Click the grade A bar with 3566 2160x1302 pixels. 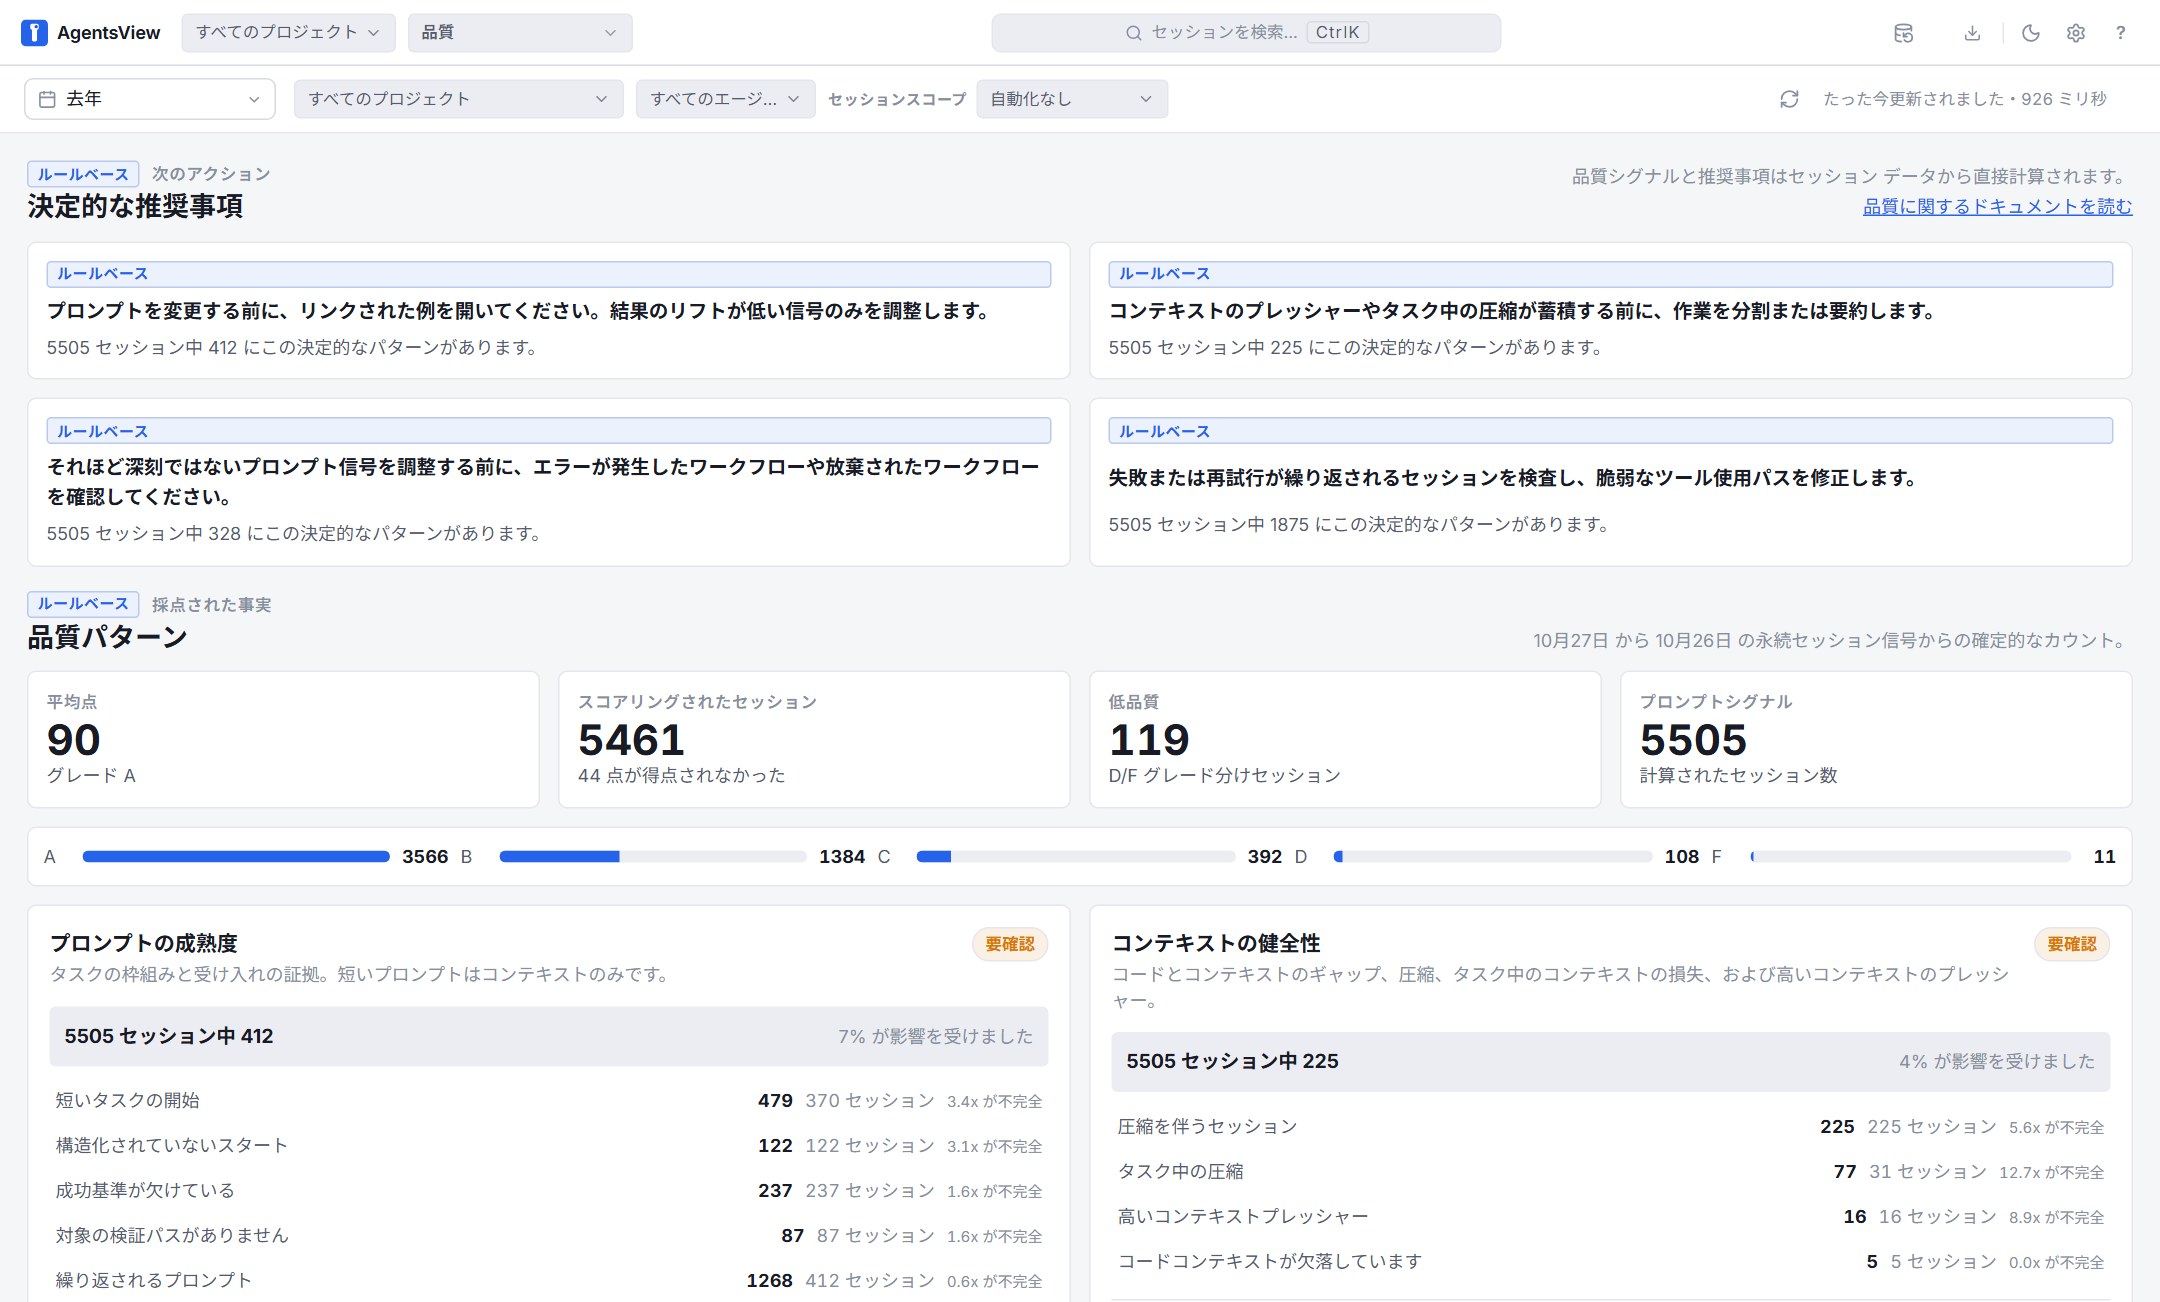[x=236, y=857]
